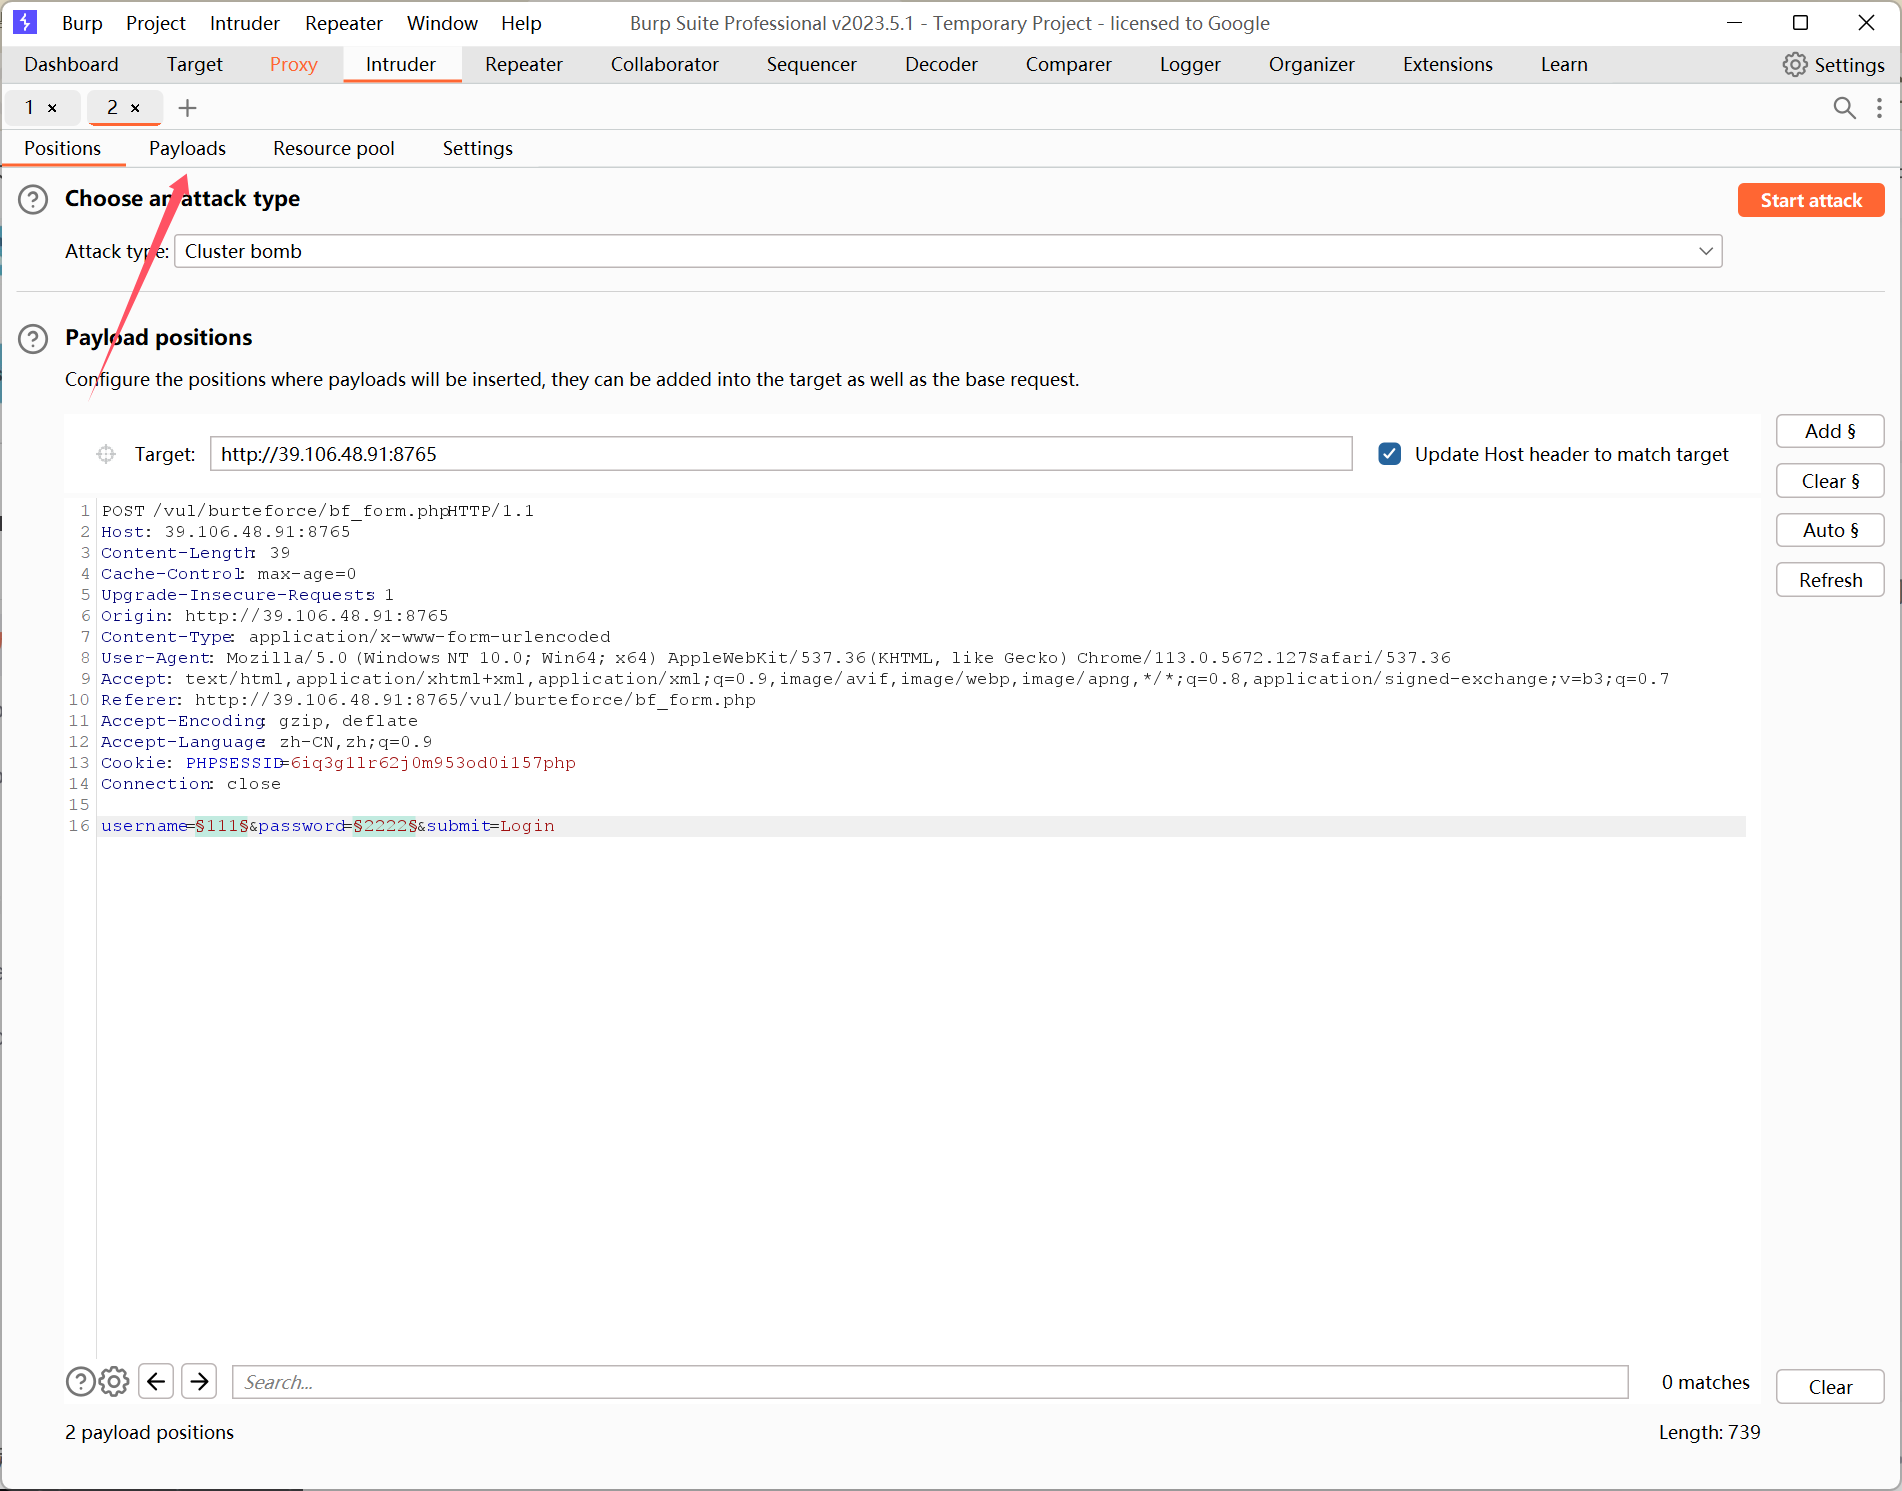This screenshot has width=1902, height=1491.
Task: Go to previous search match arrow
Action: tap(156, 1382)
